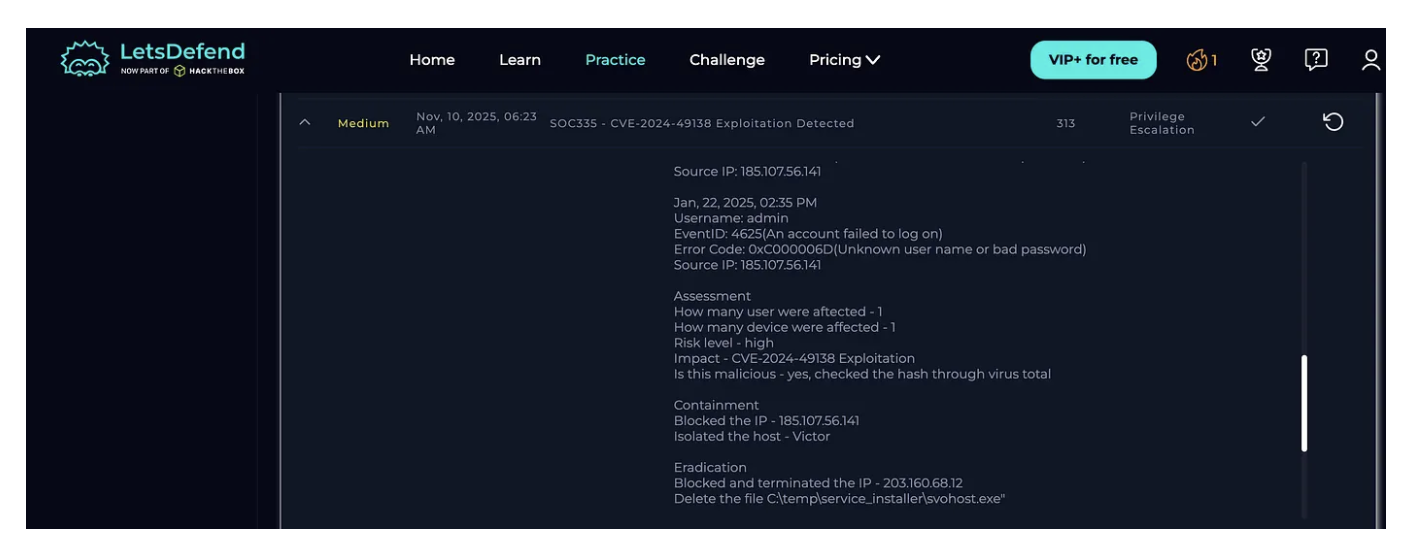The width and height of the screenshot is (1412, 554).
Task: Open the Practice section
Action: 615,60
